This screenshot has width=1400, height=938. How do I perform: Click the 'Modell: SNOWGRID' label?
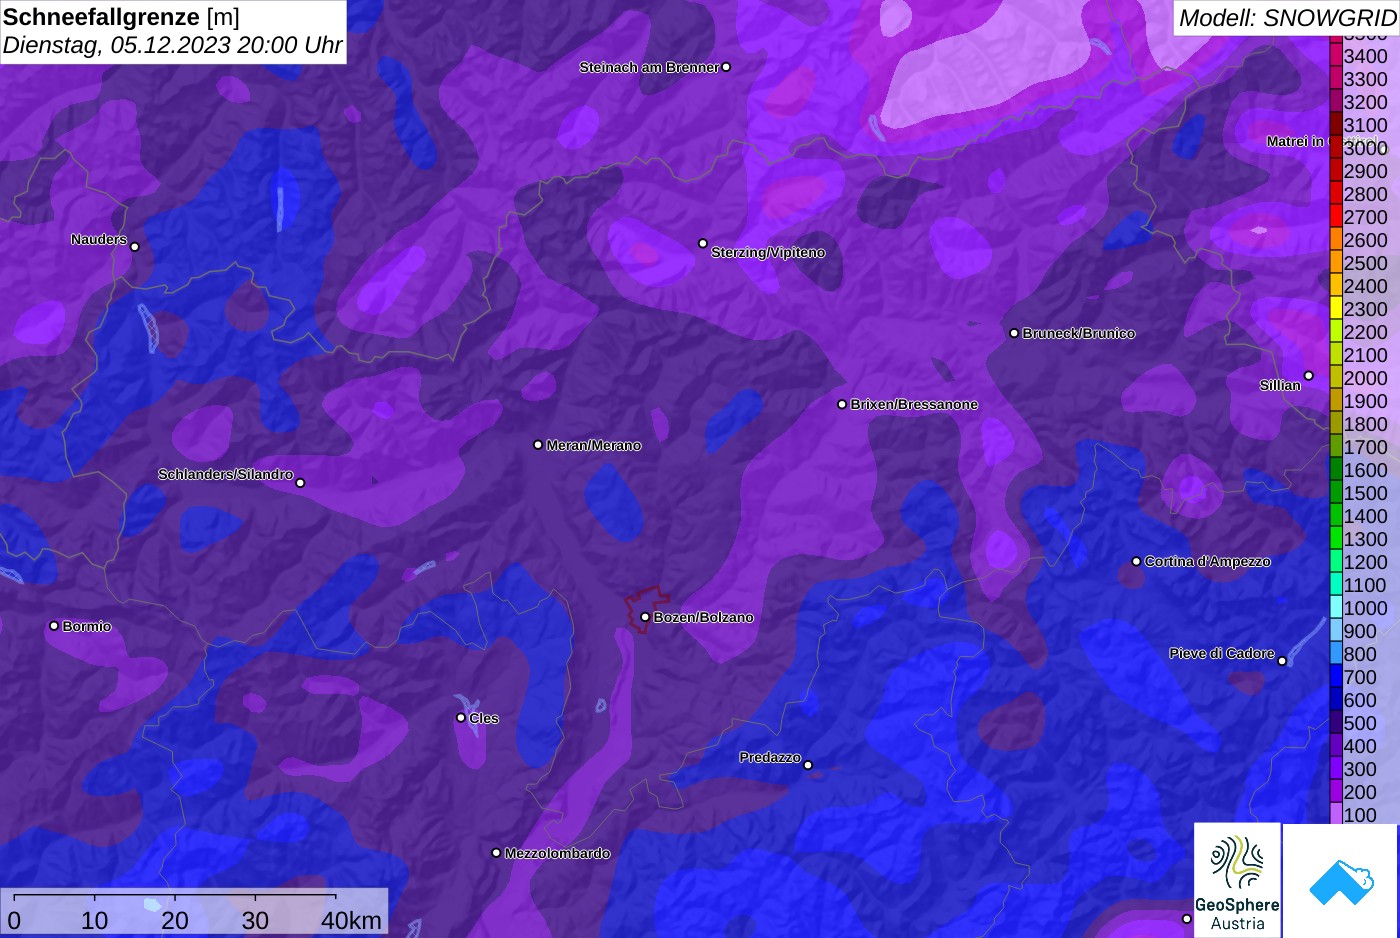pyautogui.click(x=1287, y=18)
